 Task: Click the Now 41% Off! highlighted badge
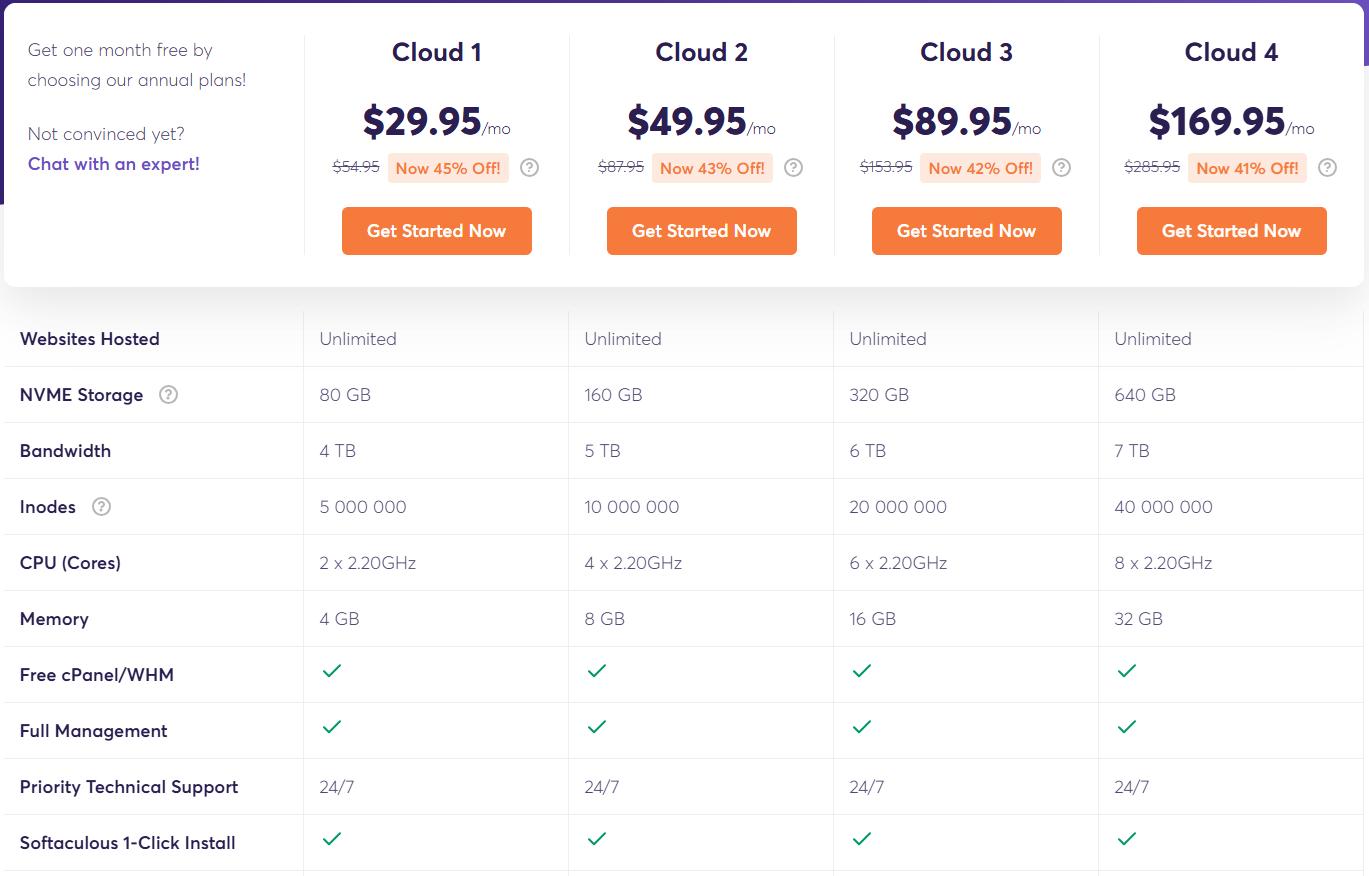click(x=1247, y=168)
